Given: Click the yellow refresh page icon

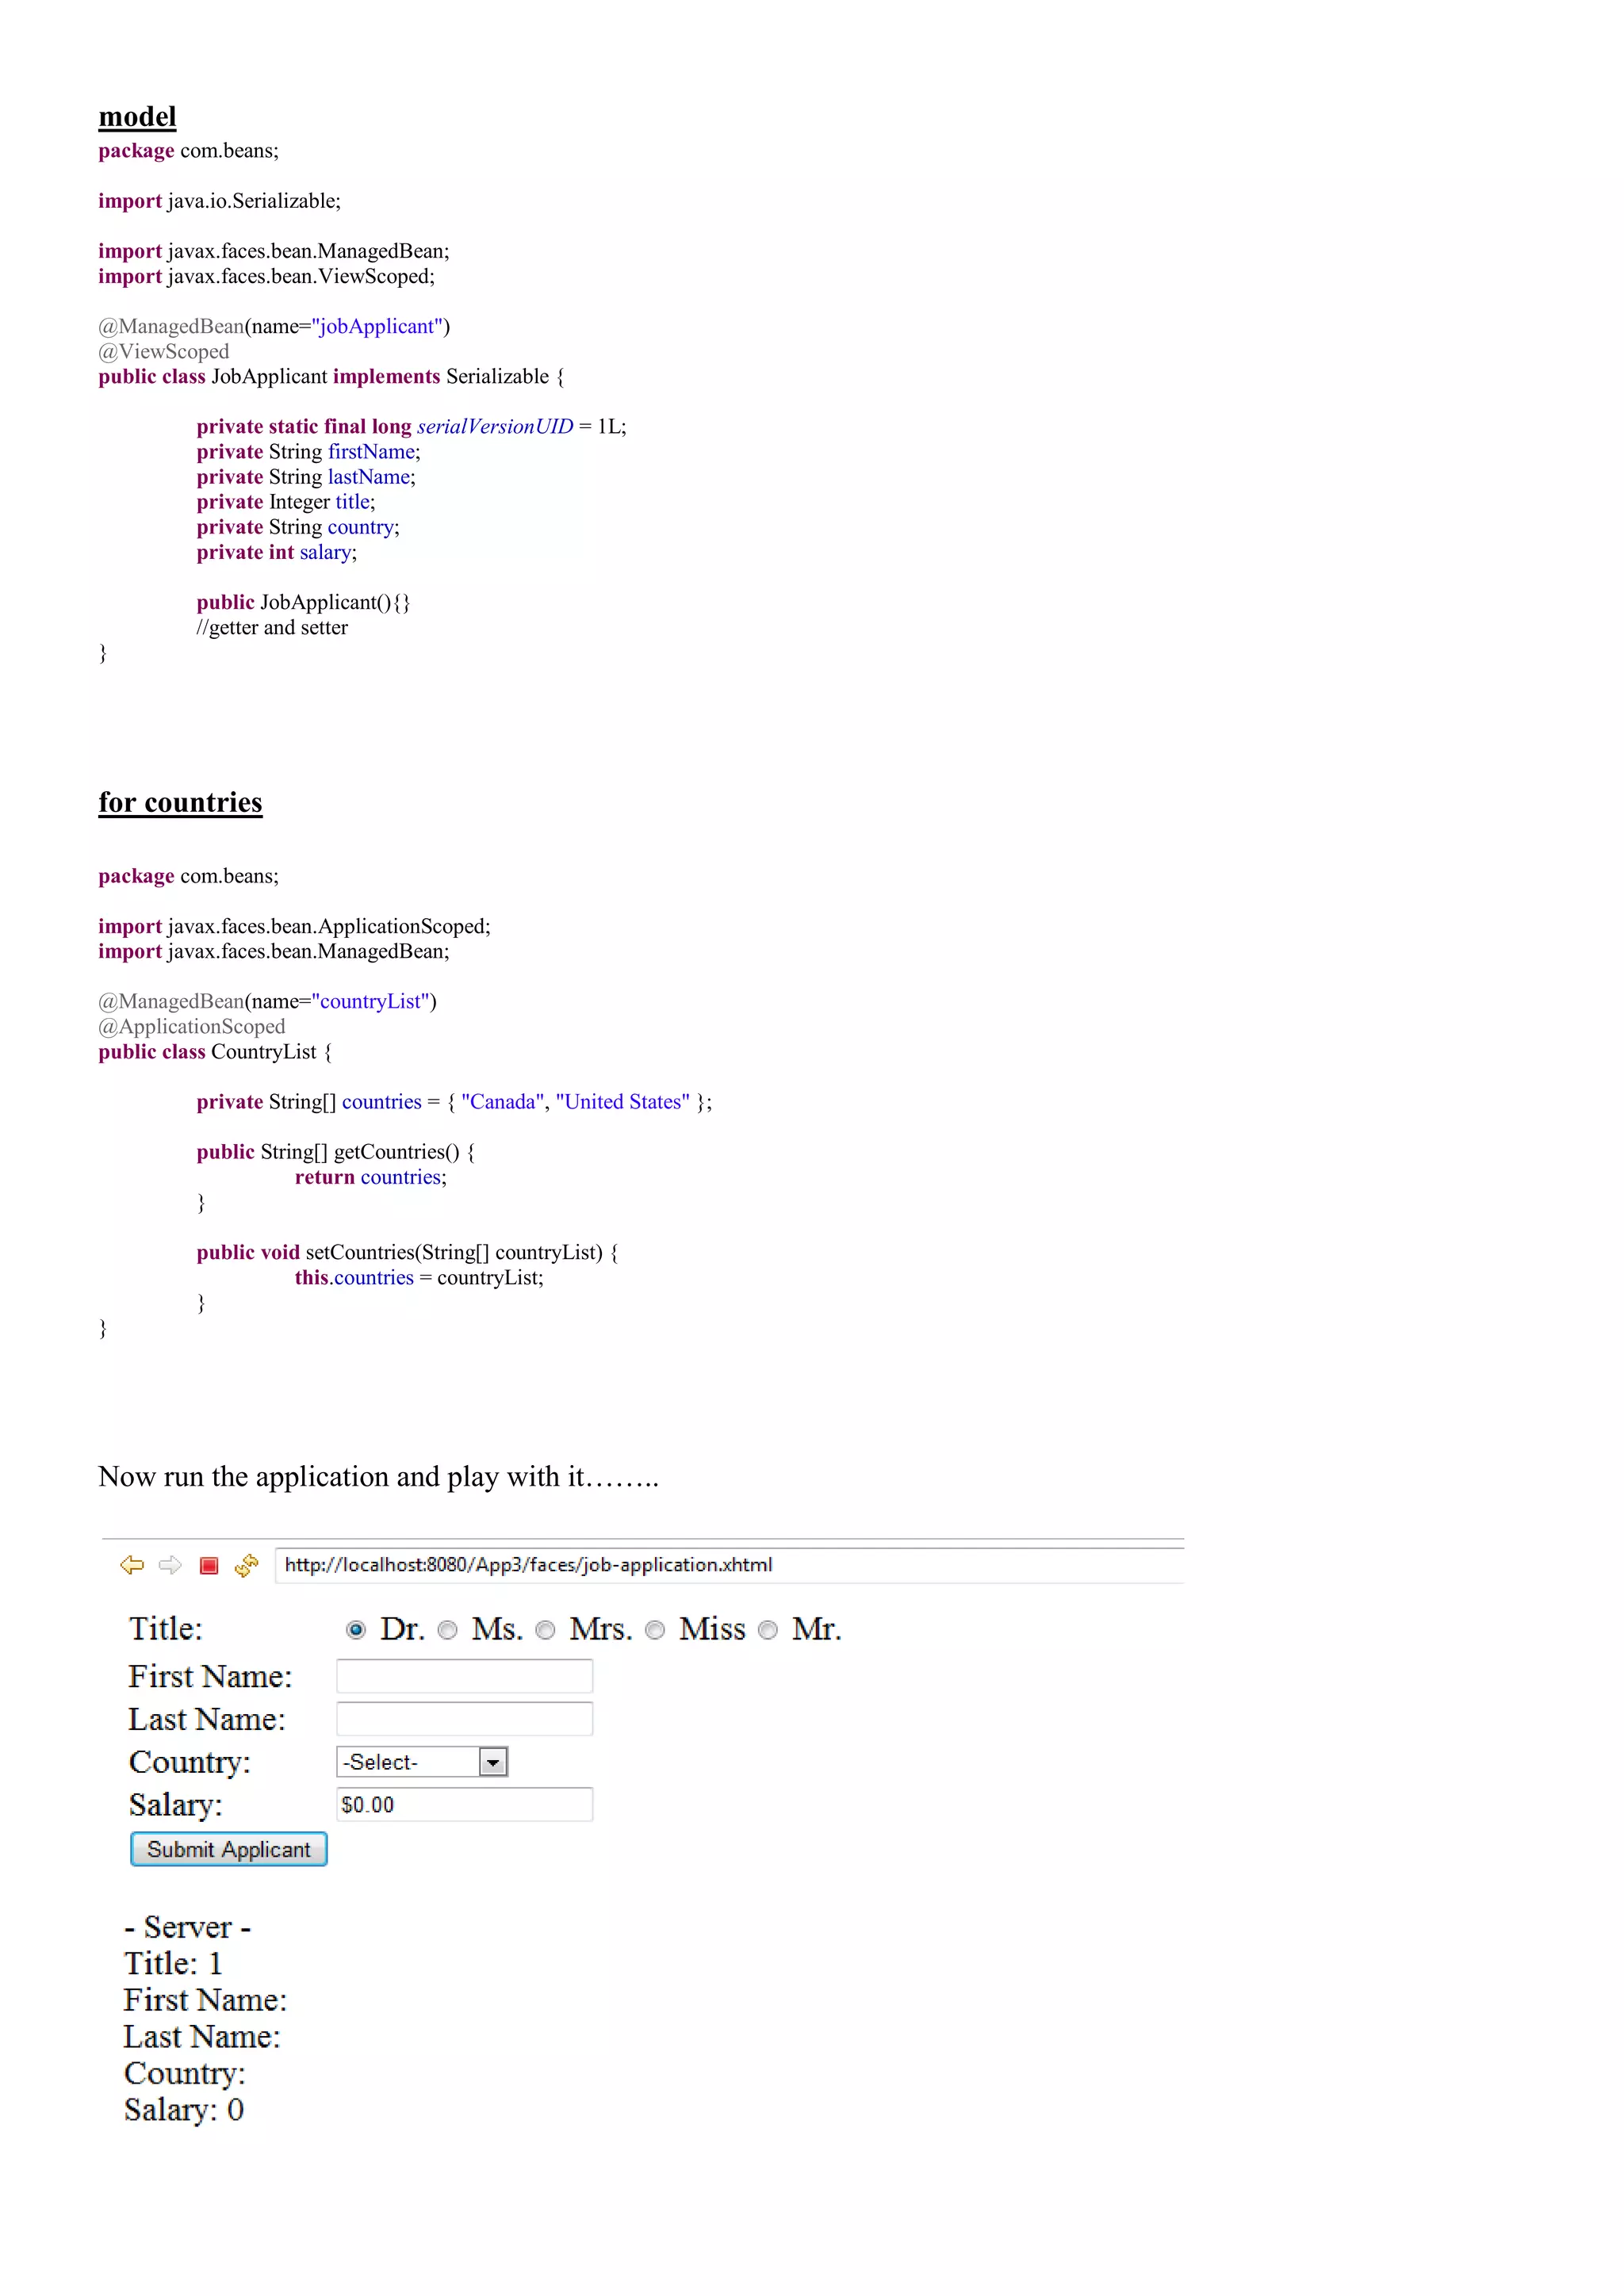Looking at the screenshot, I should tap(246, 1565).
